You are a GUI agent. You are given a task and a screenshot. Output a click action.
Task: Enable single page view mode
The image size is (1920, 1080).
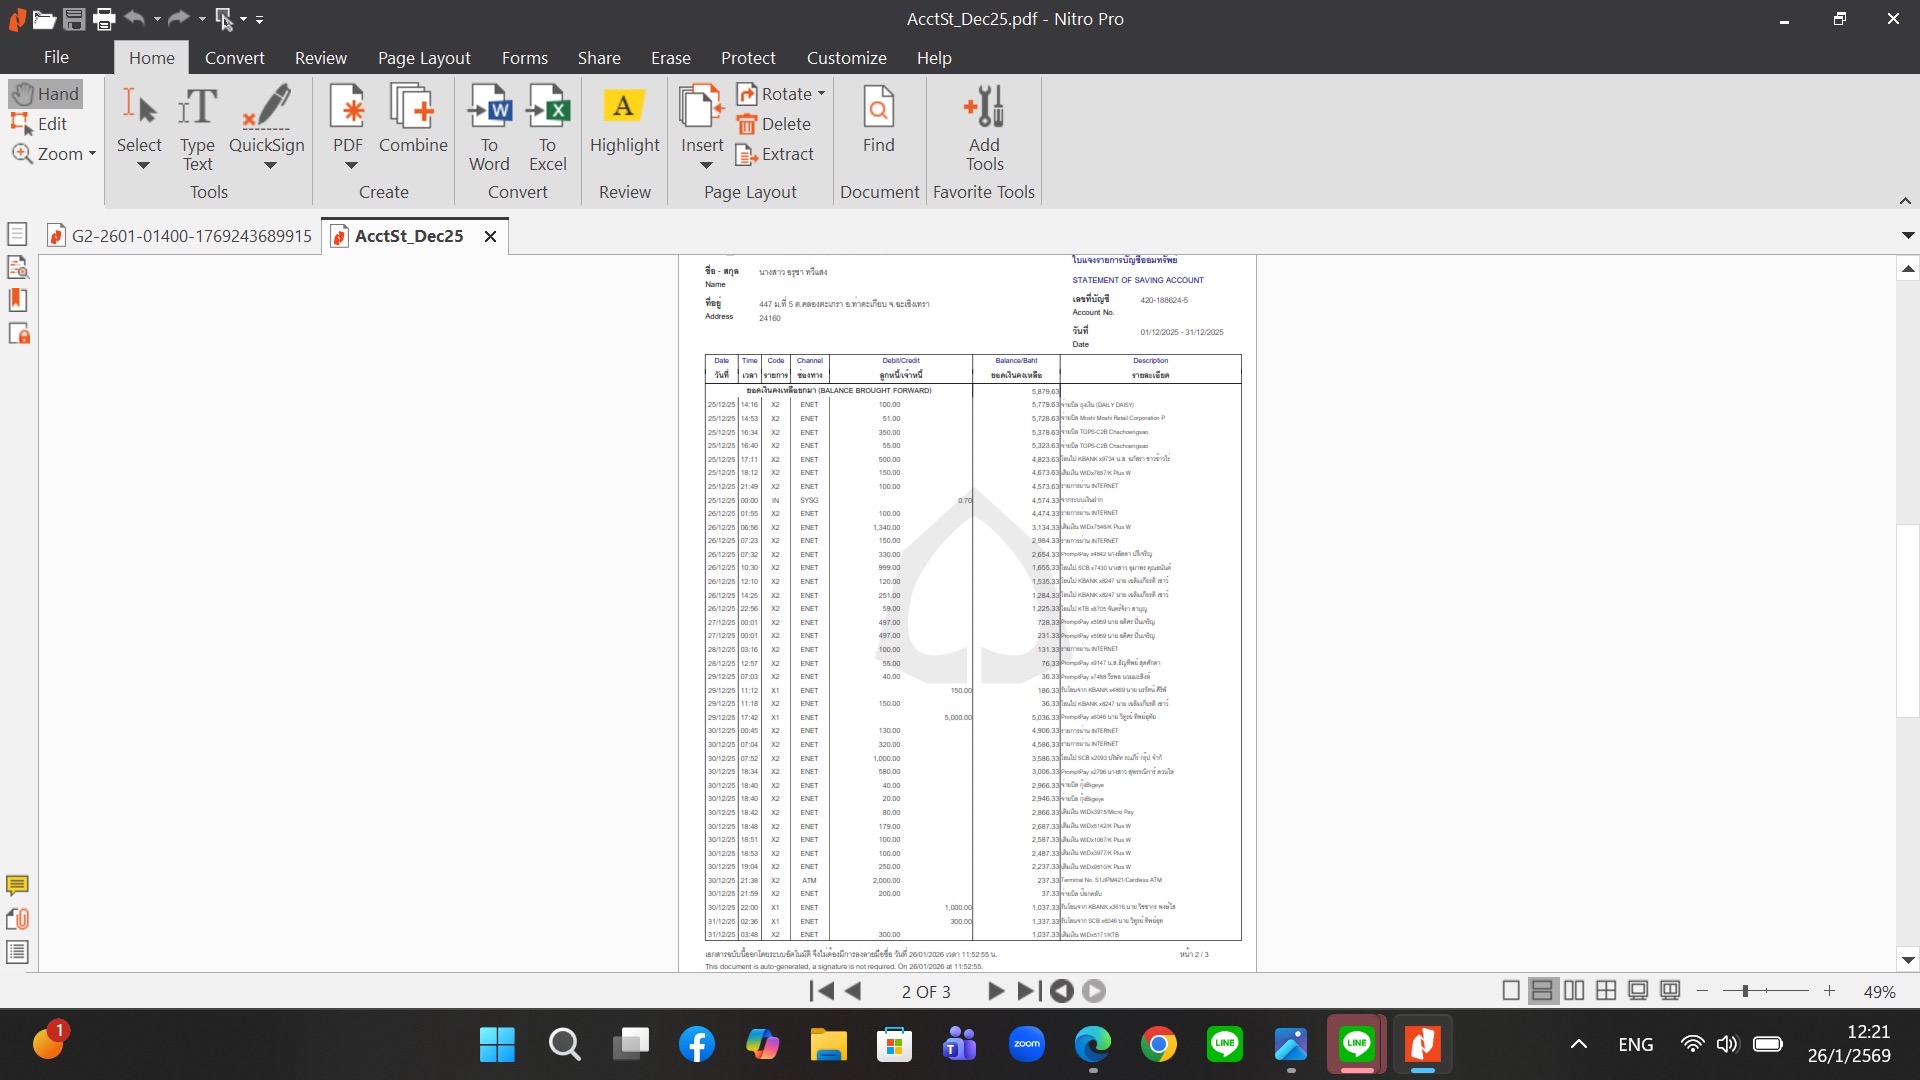click(1511, 991)
